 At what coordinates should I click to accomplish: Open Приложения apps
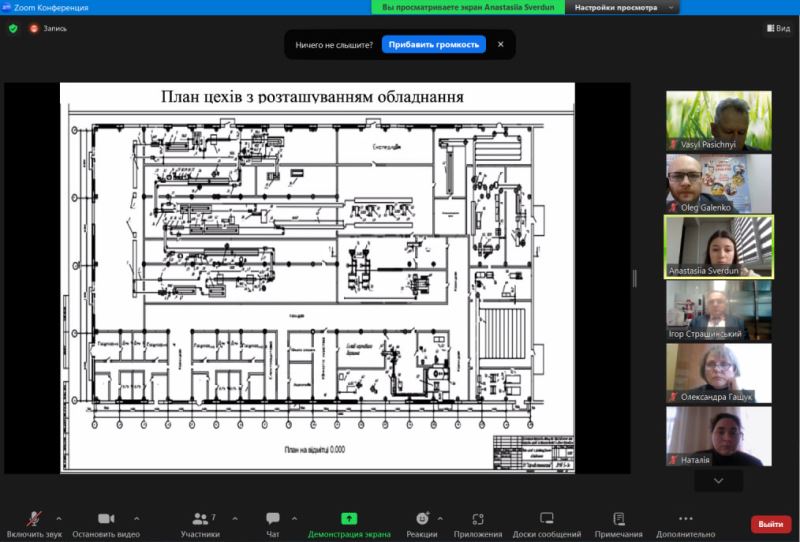(477, 519)
